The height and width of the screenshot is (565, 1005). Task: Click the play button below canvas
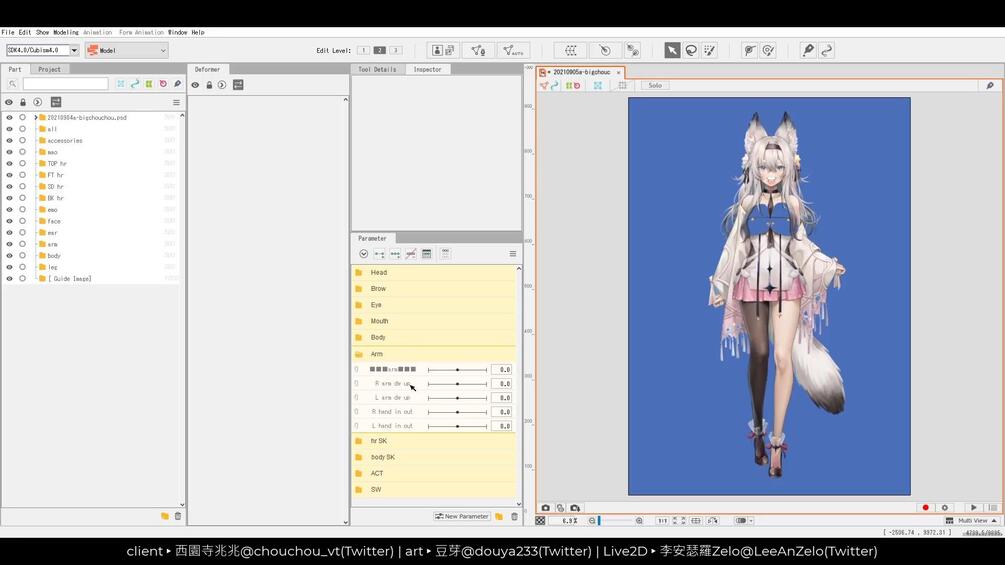[x=974, y=507]
